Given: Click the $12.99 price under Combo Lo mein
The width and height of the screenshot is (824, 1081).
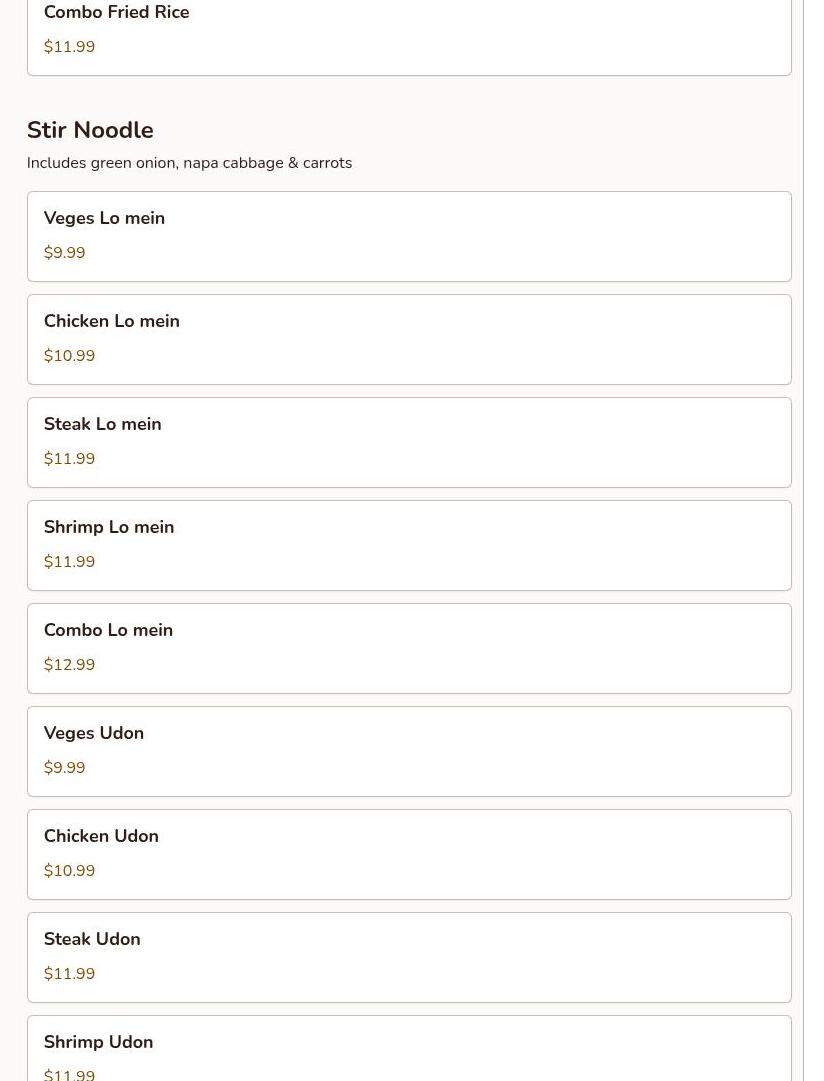Looking at the screenshot, I should 69,665.
